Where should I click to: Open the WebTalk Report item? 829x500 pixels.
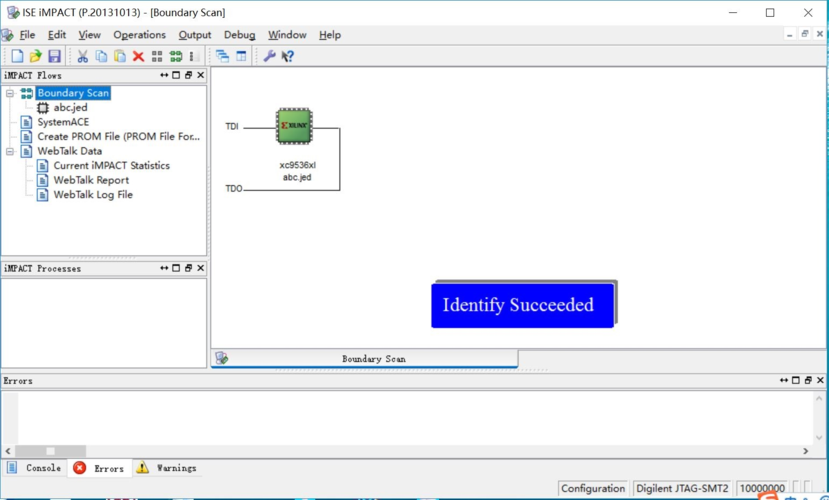tap(91, 180)
